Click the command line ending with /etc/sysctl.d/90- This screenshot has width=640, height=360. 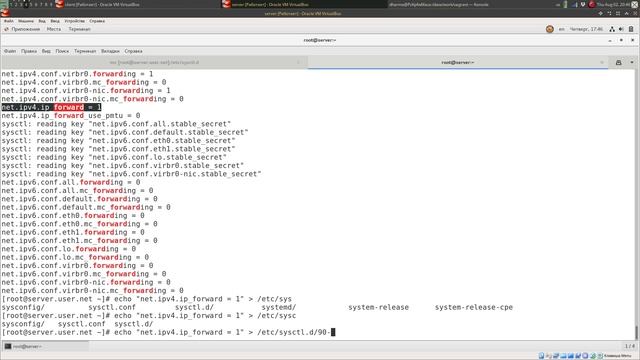[x=168, y=332]
